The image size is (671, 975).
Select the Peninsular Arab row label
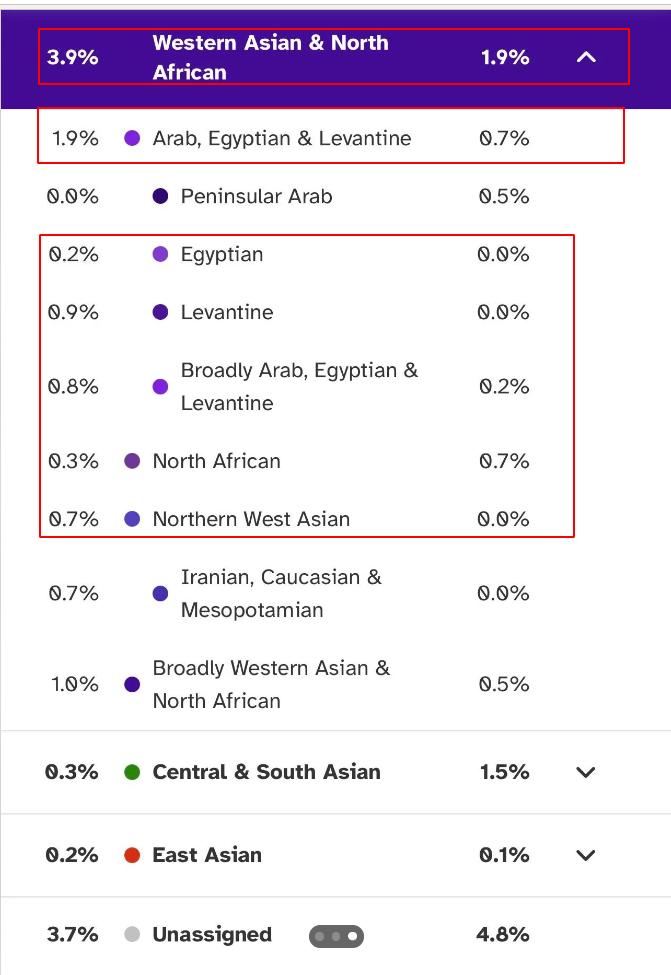(256, 197)
